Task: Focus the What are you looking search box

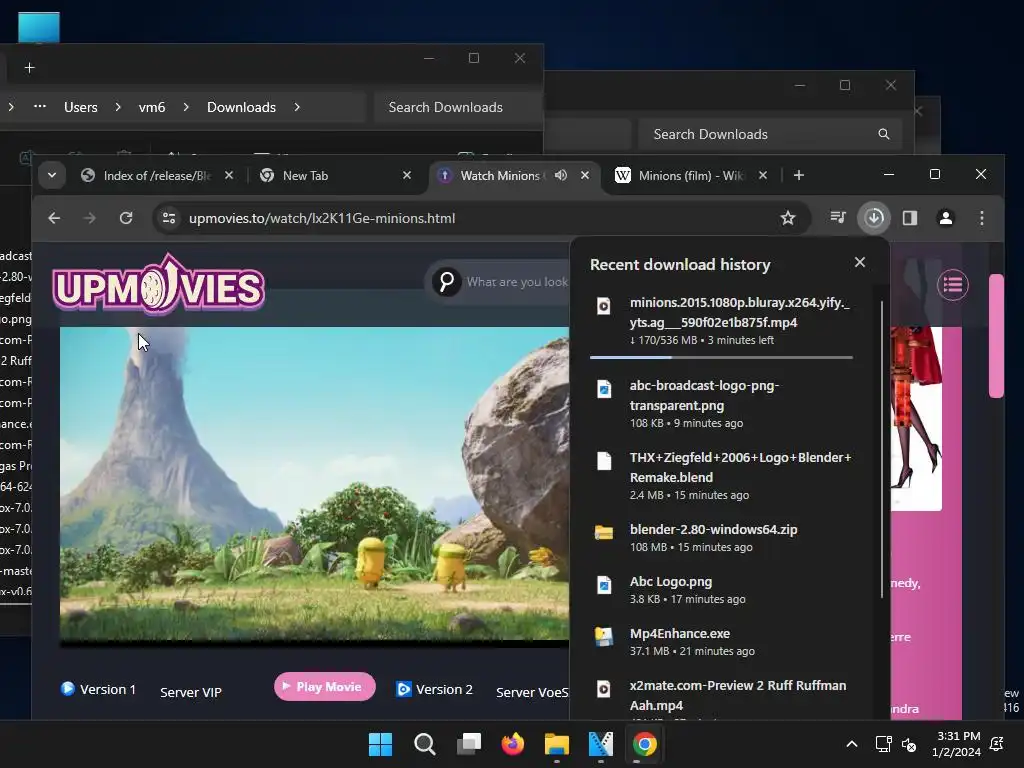Action: 517,281
